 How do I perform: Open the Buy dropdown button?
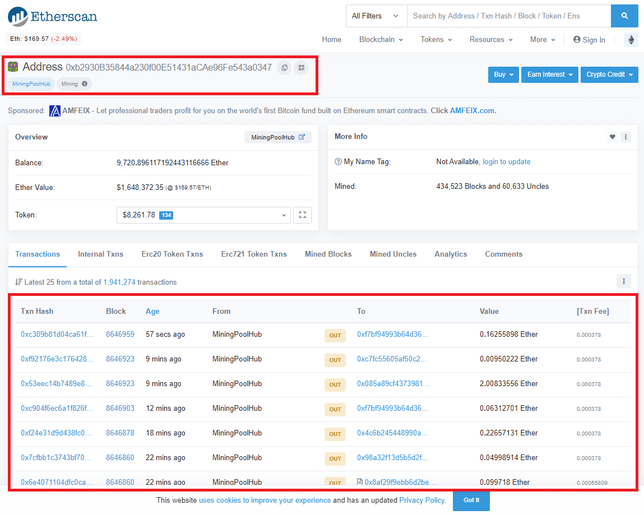(503, 75)
